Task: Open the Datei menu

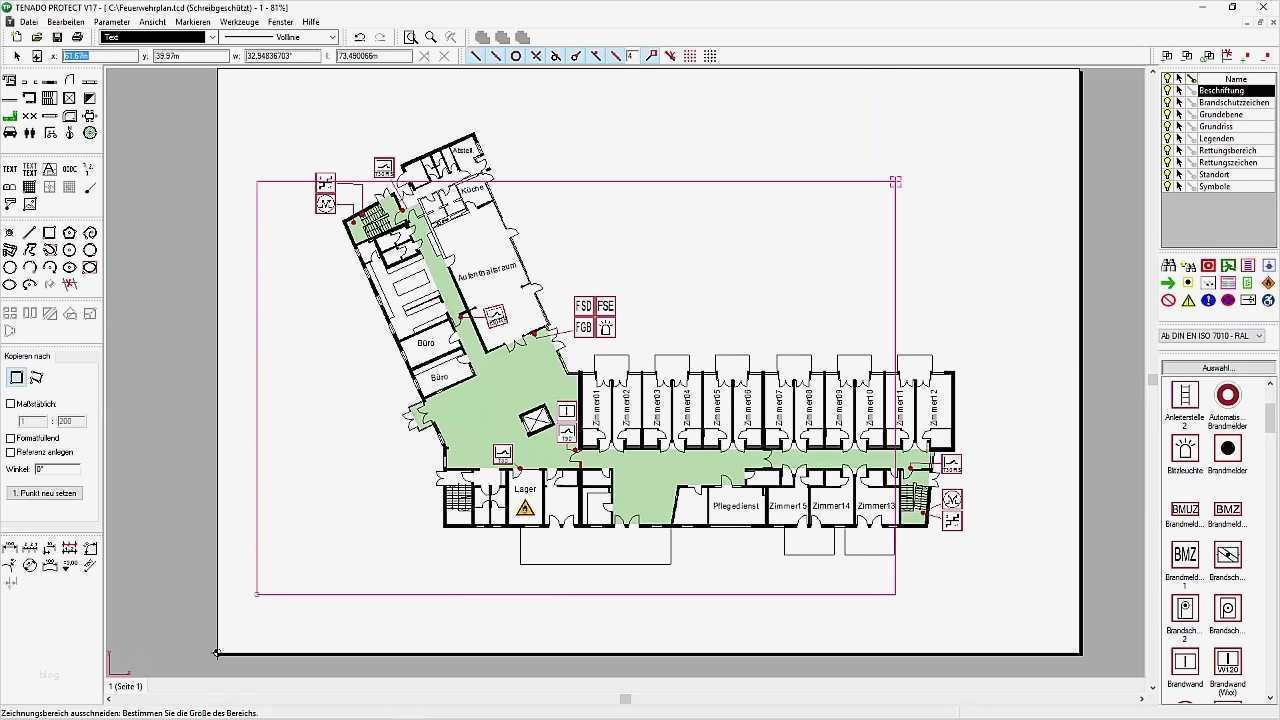Action: point(29,21)
